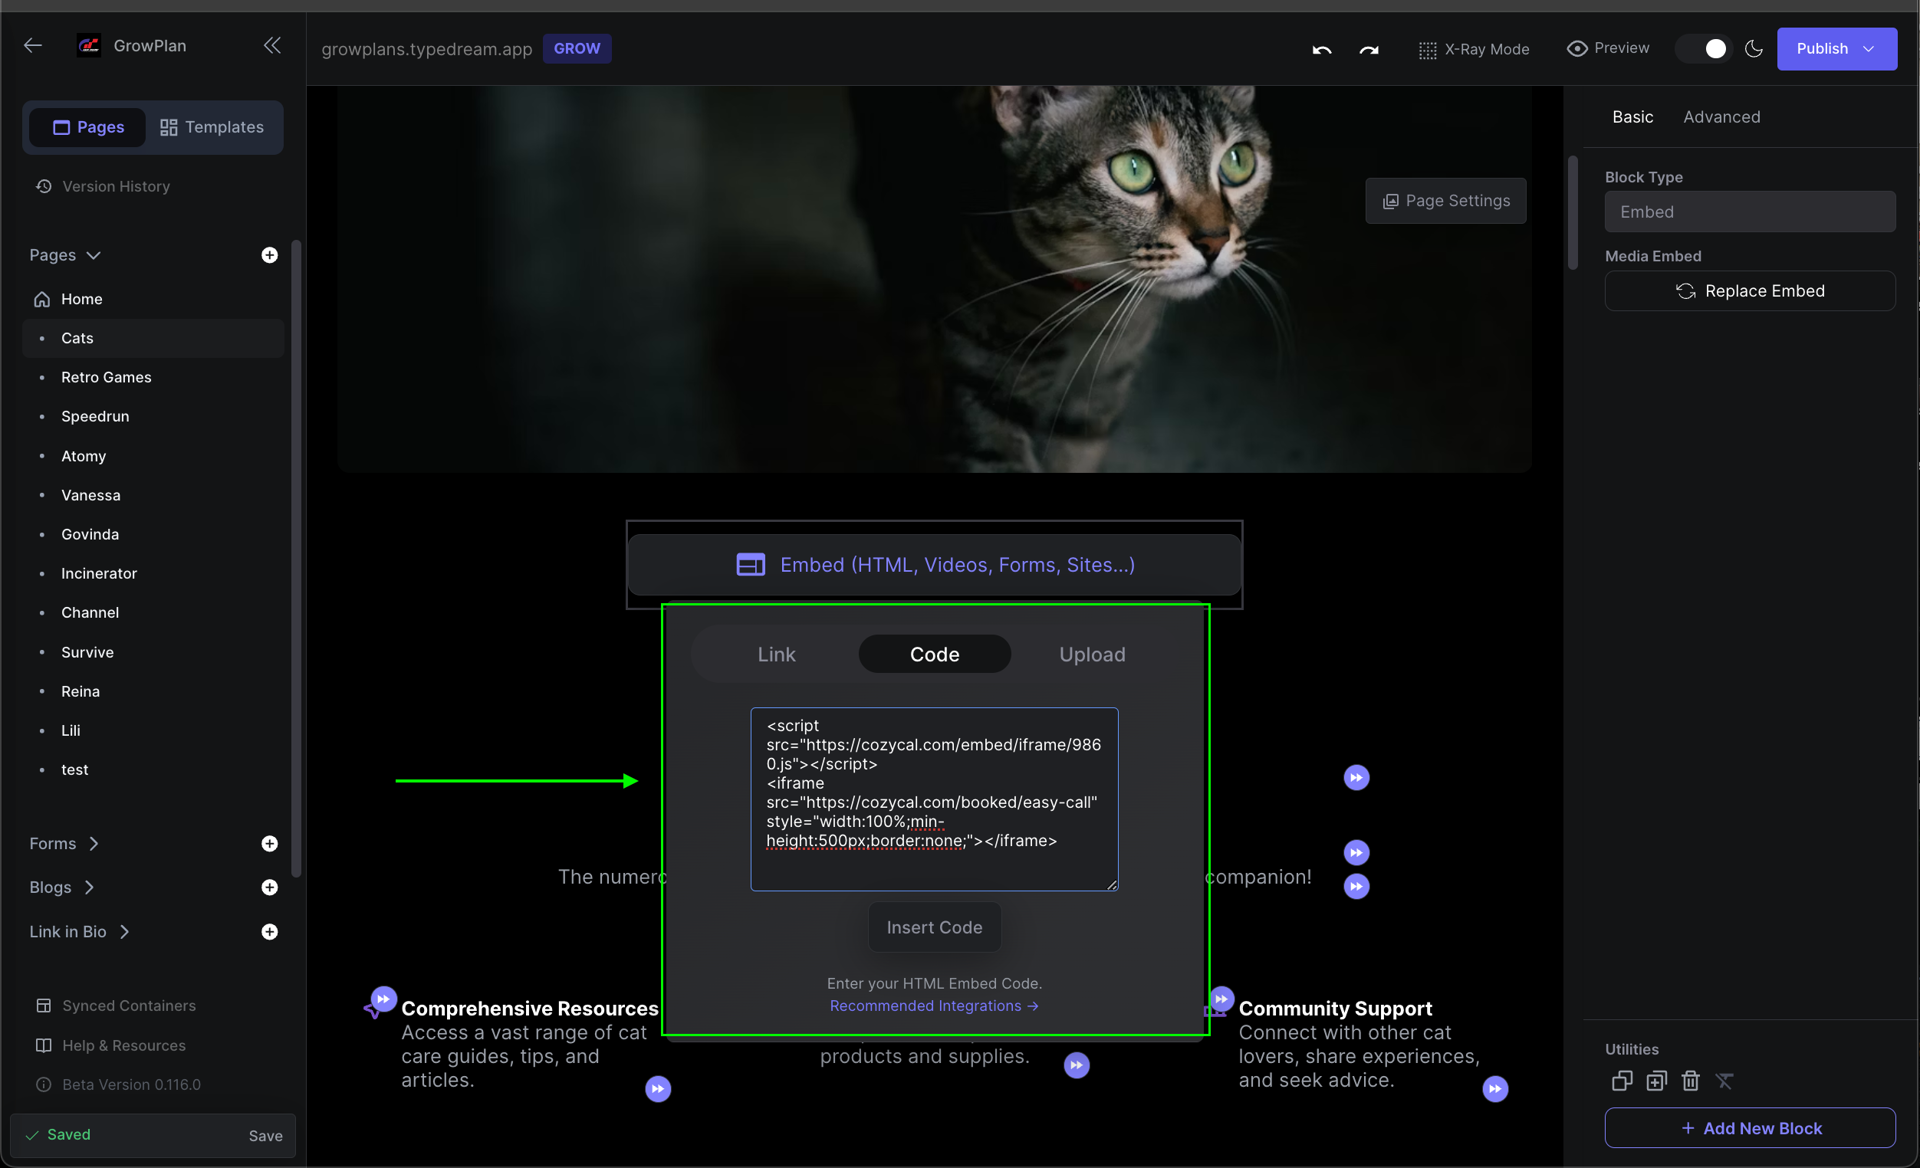The width and height of the screenshot is (1920, 1168).
Task: Open Version History
Action: 103,186
